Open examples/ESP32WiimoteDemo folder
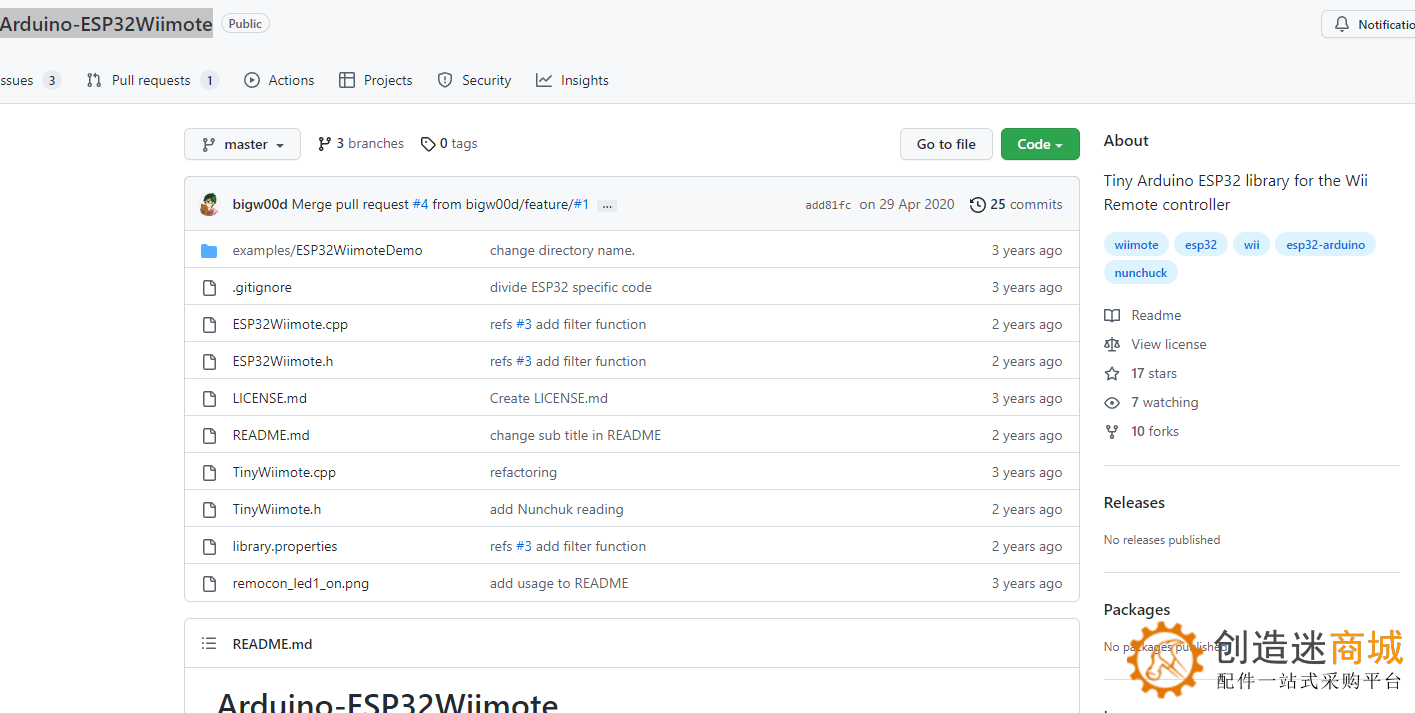Viewport: 1415px width, 713px height. (x=327, y=250)
